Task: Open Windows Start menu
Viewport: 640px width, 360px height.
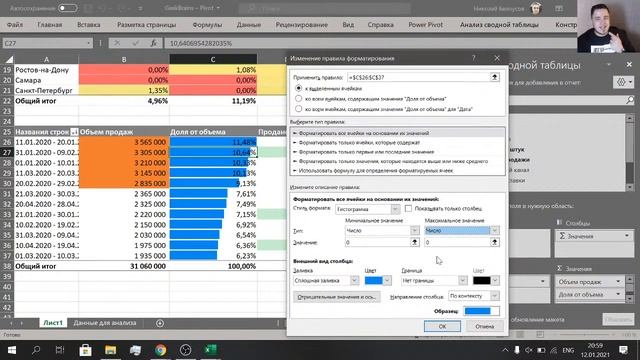Action: coord(11,350)
